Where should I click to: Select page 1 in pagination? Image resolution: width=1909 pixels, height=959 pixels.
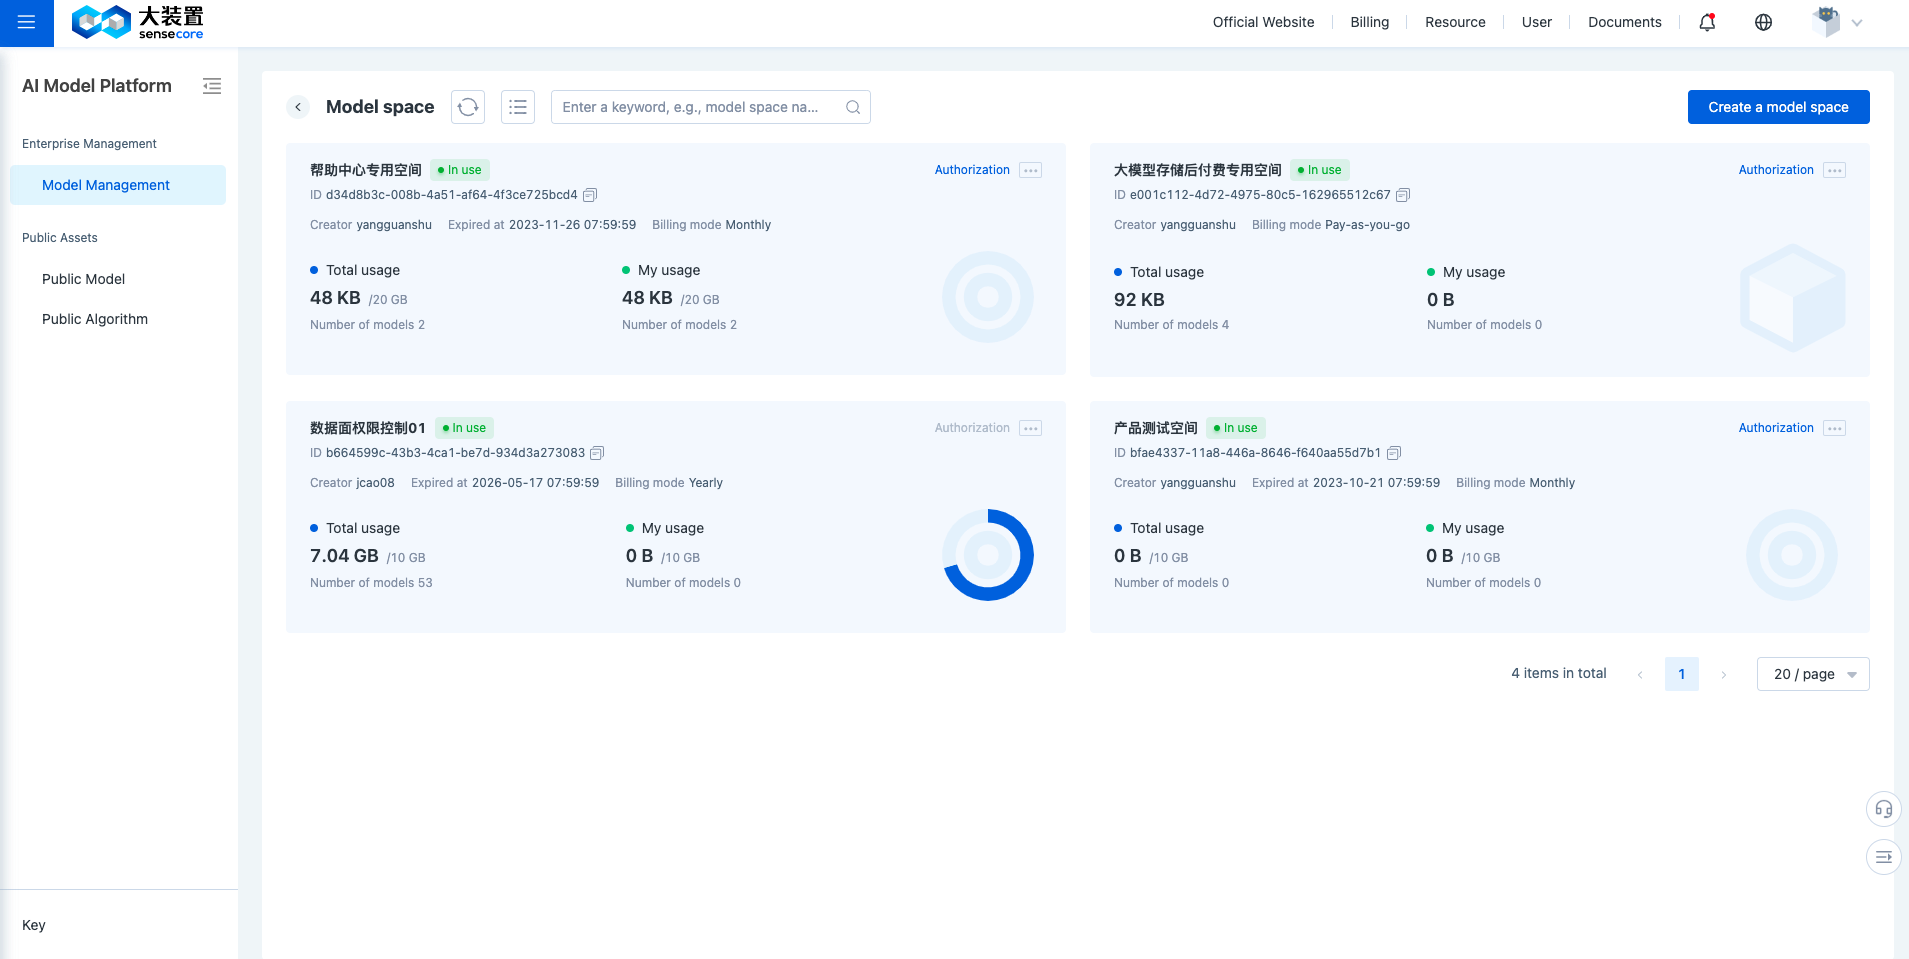point(1682,674)
